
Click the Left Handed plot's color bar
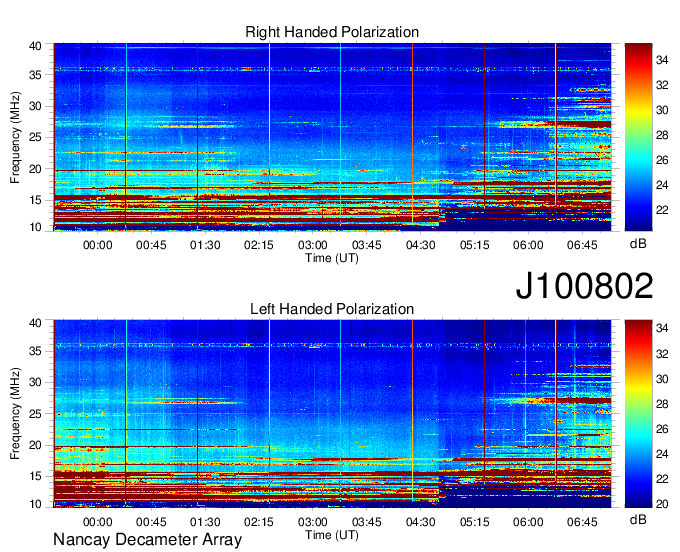pos(638,414)
